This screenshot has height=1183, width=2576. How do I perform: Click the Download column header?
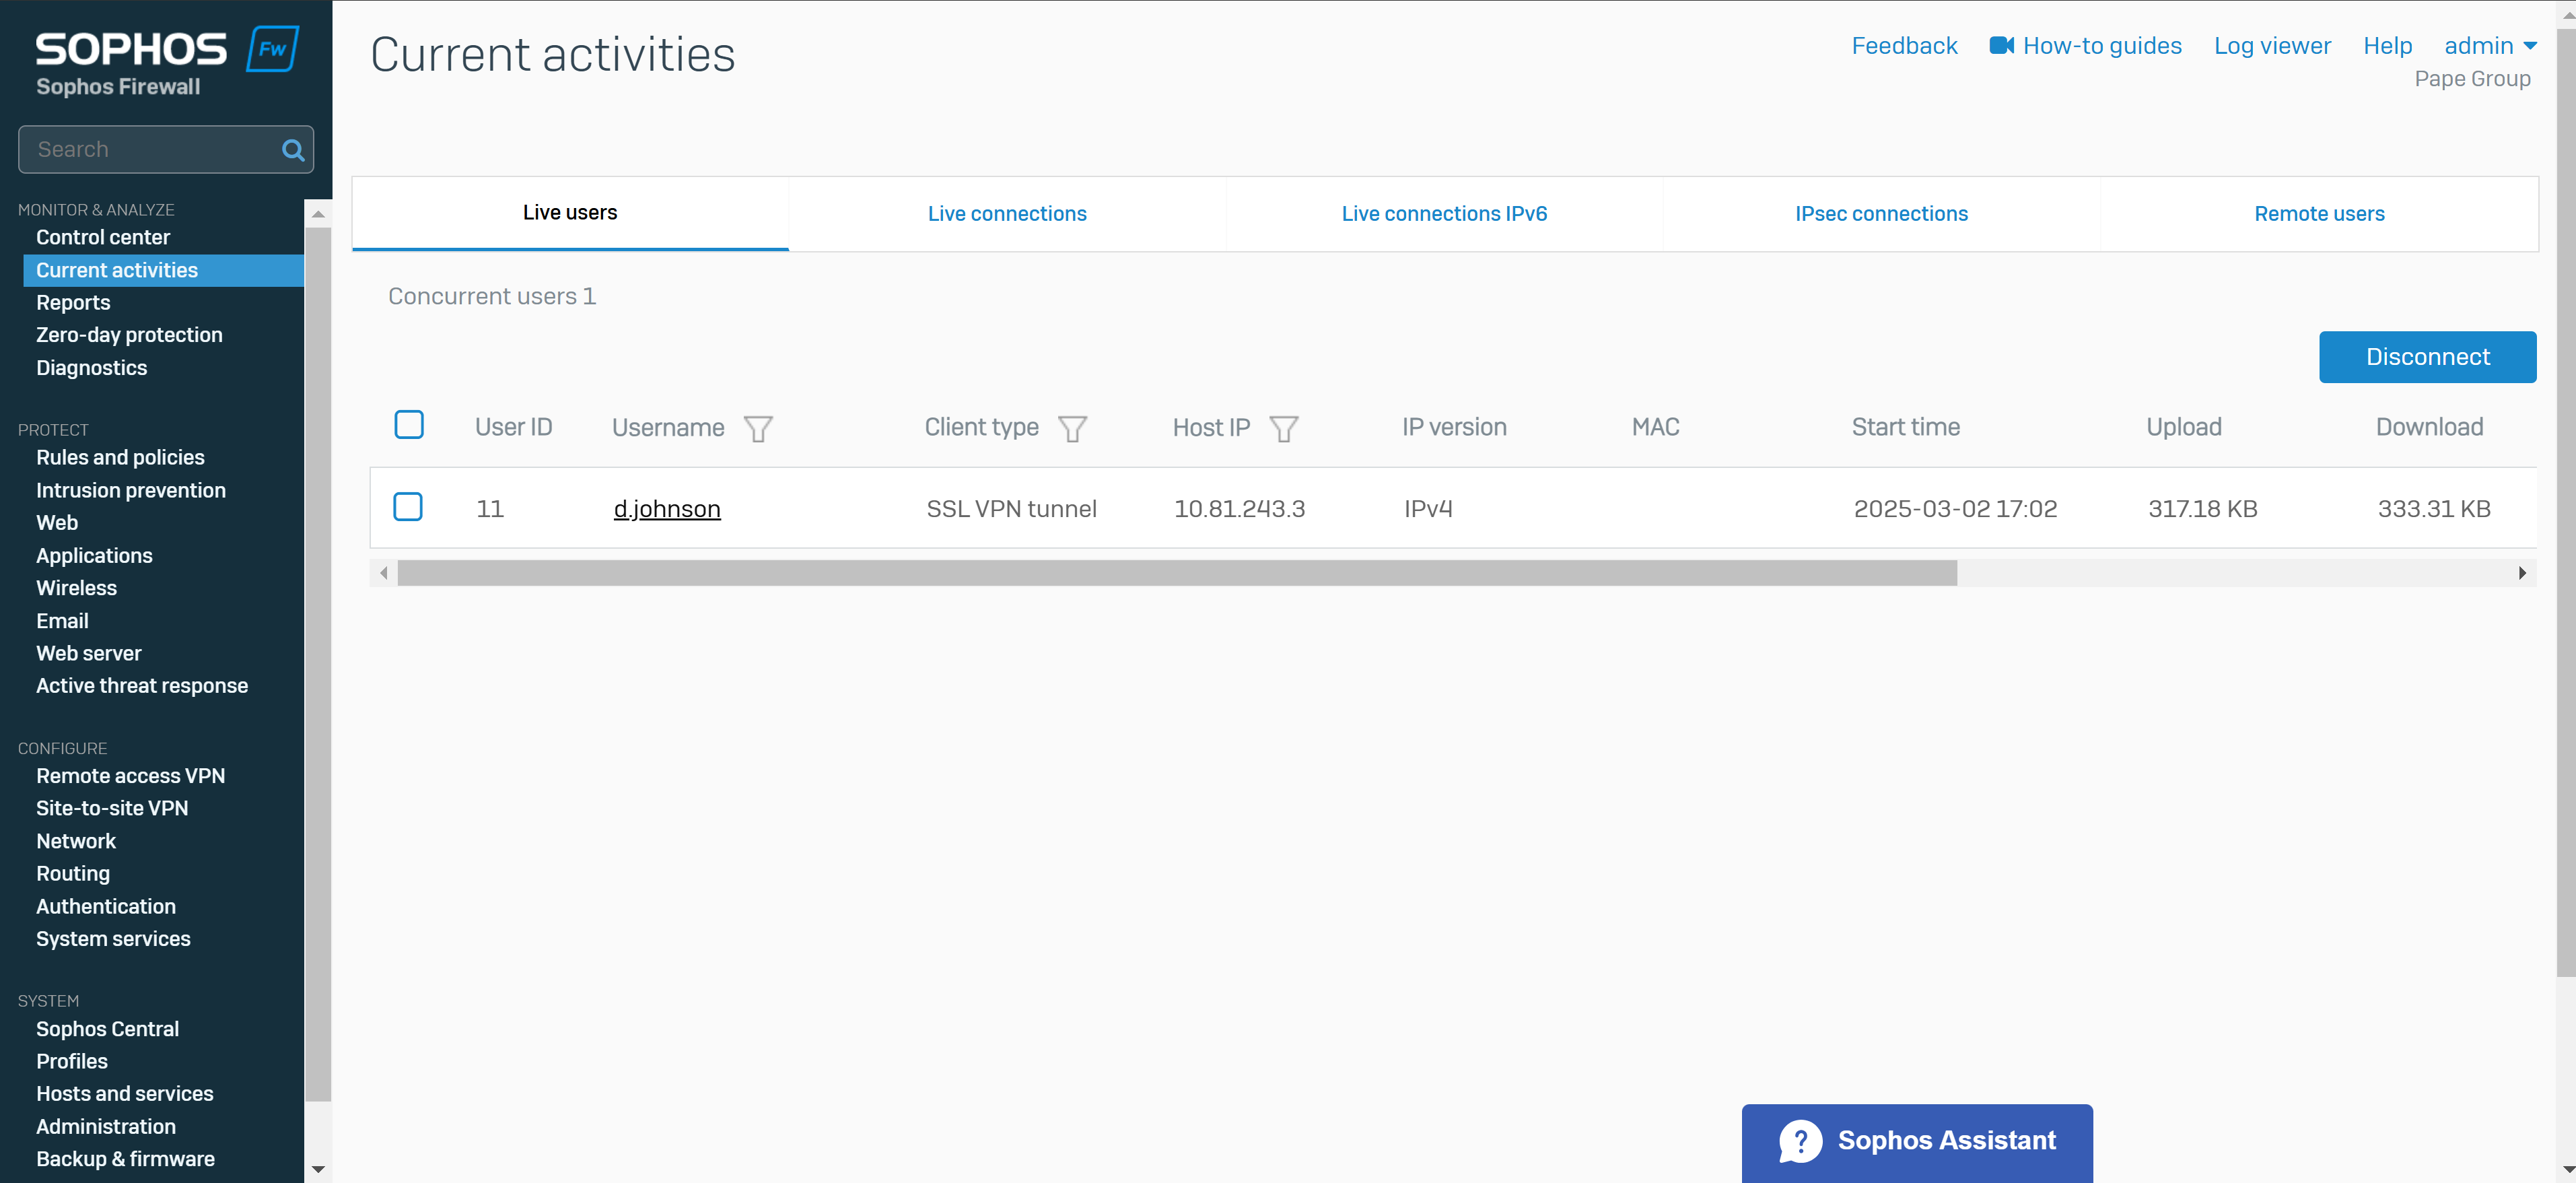click(x=2429, y=427)
